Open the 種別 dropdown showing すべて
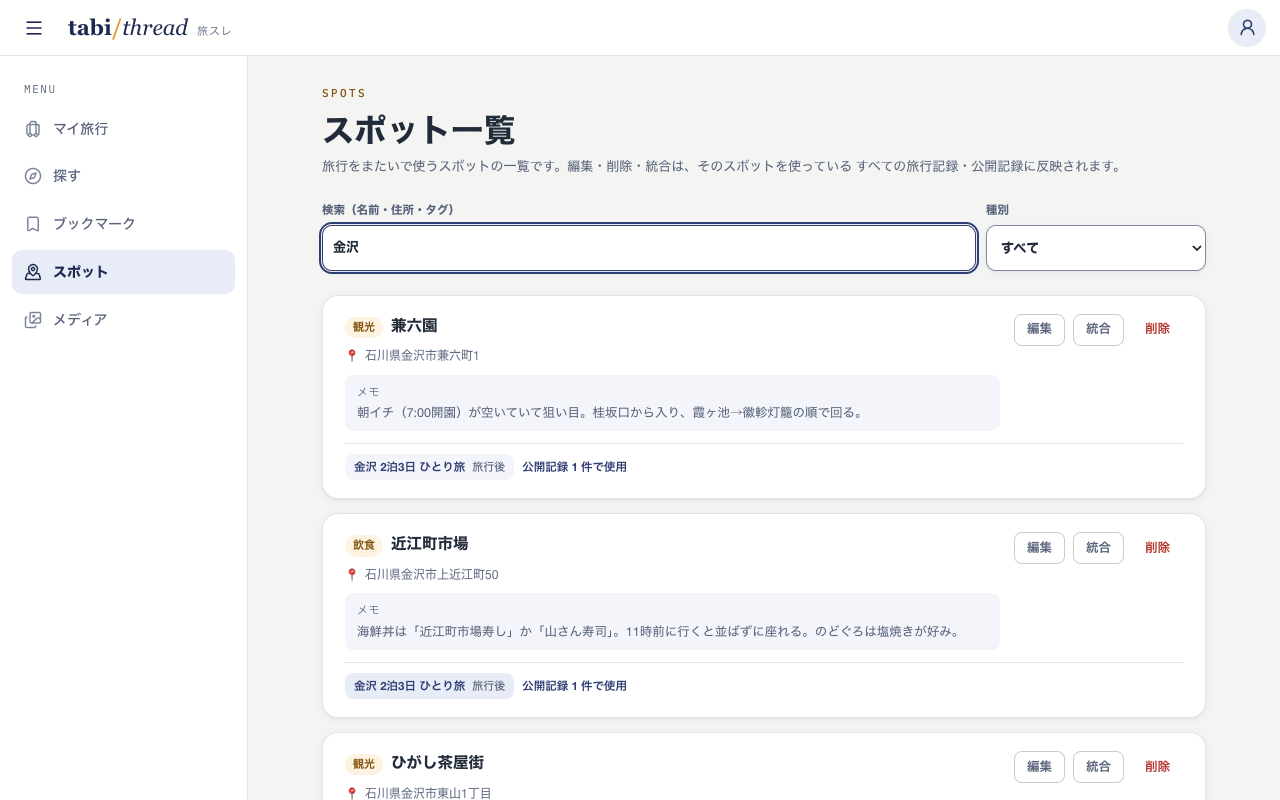Viewport: 1280px width, 800px height. click(1096, 248)
